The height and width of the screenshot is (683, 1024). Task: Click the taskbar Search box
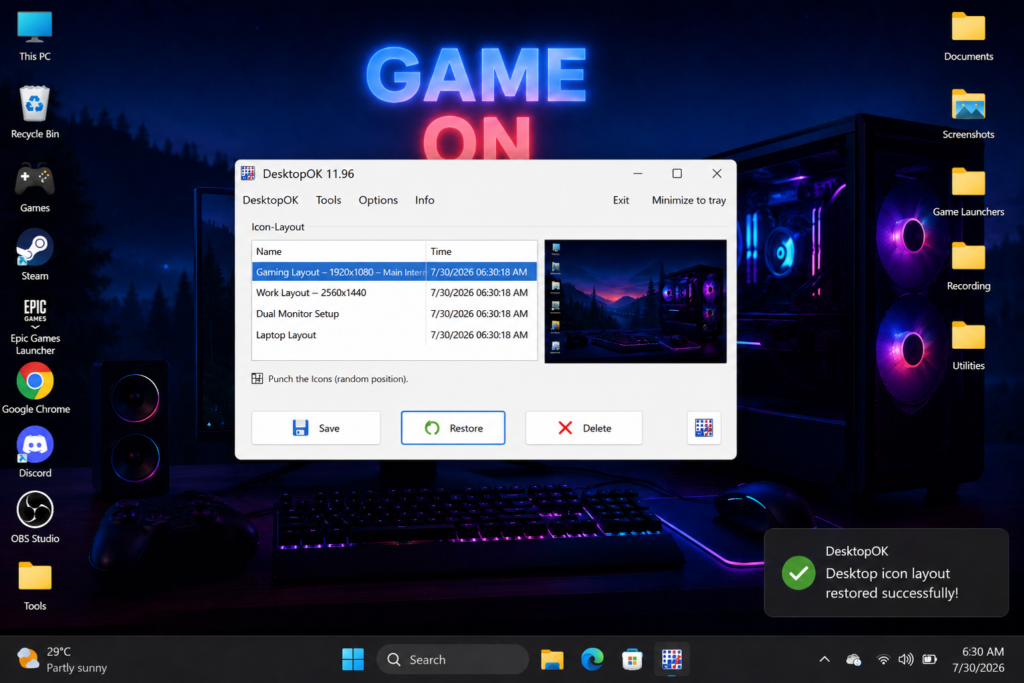(452, 659)
